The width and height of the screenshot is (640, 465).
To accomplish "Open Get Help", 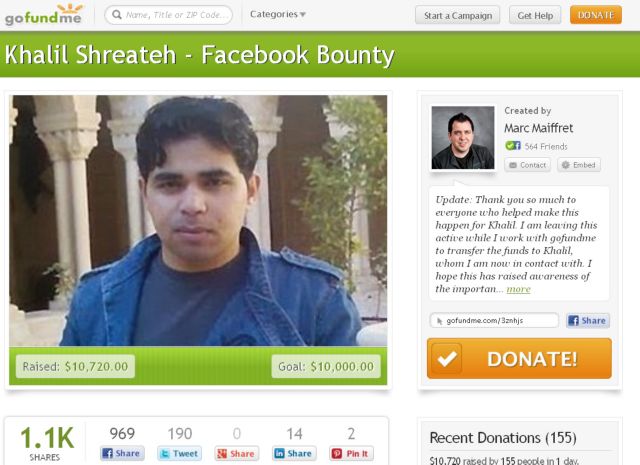I will point(535,15).
